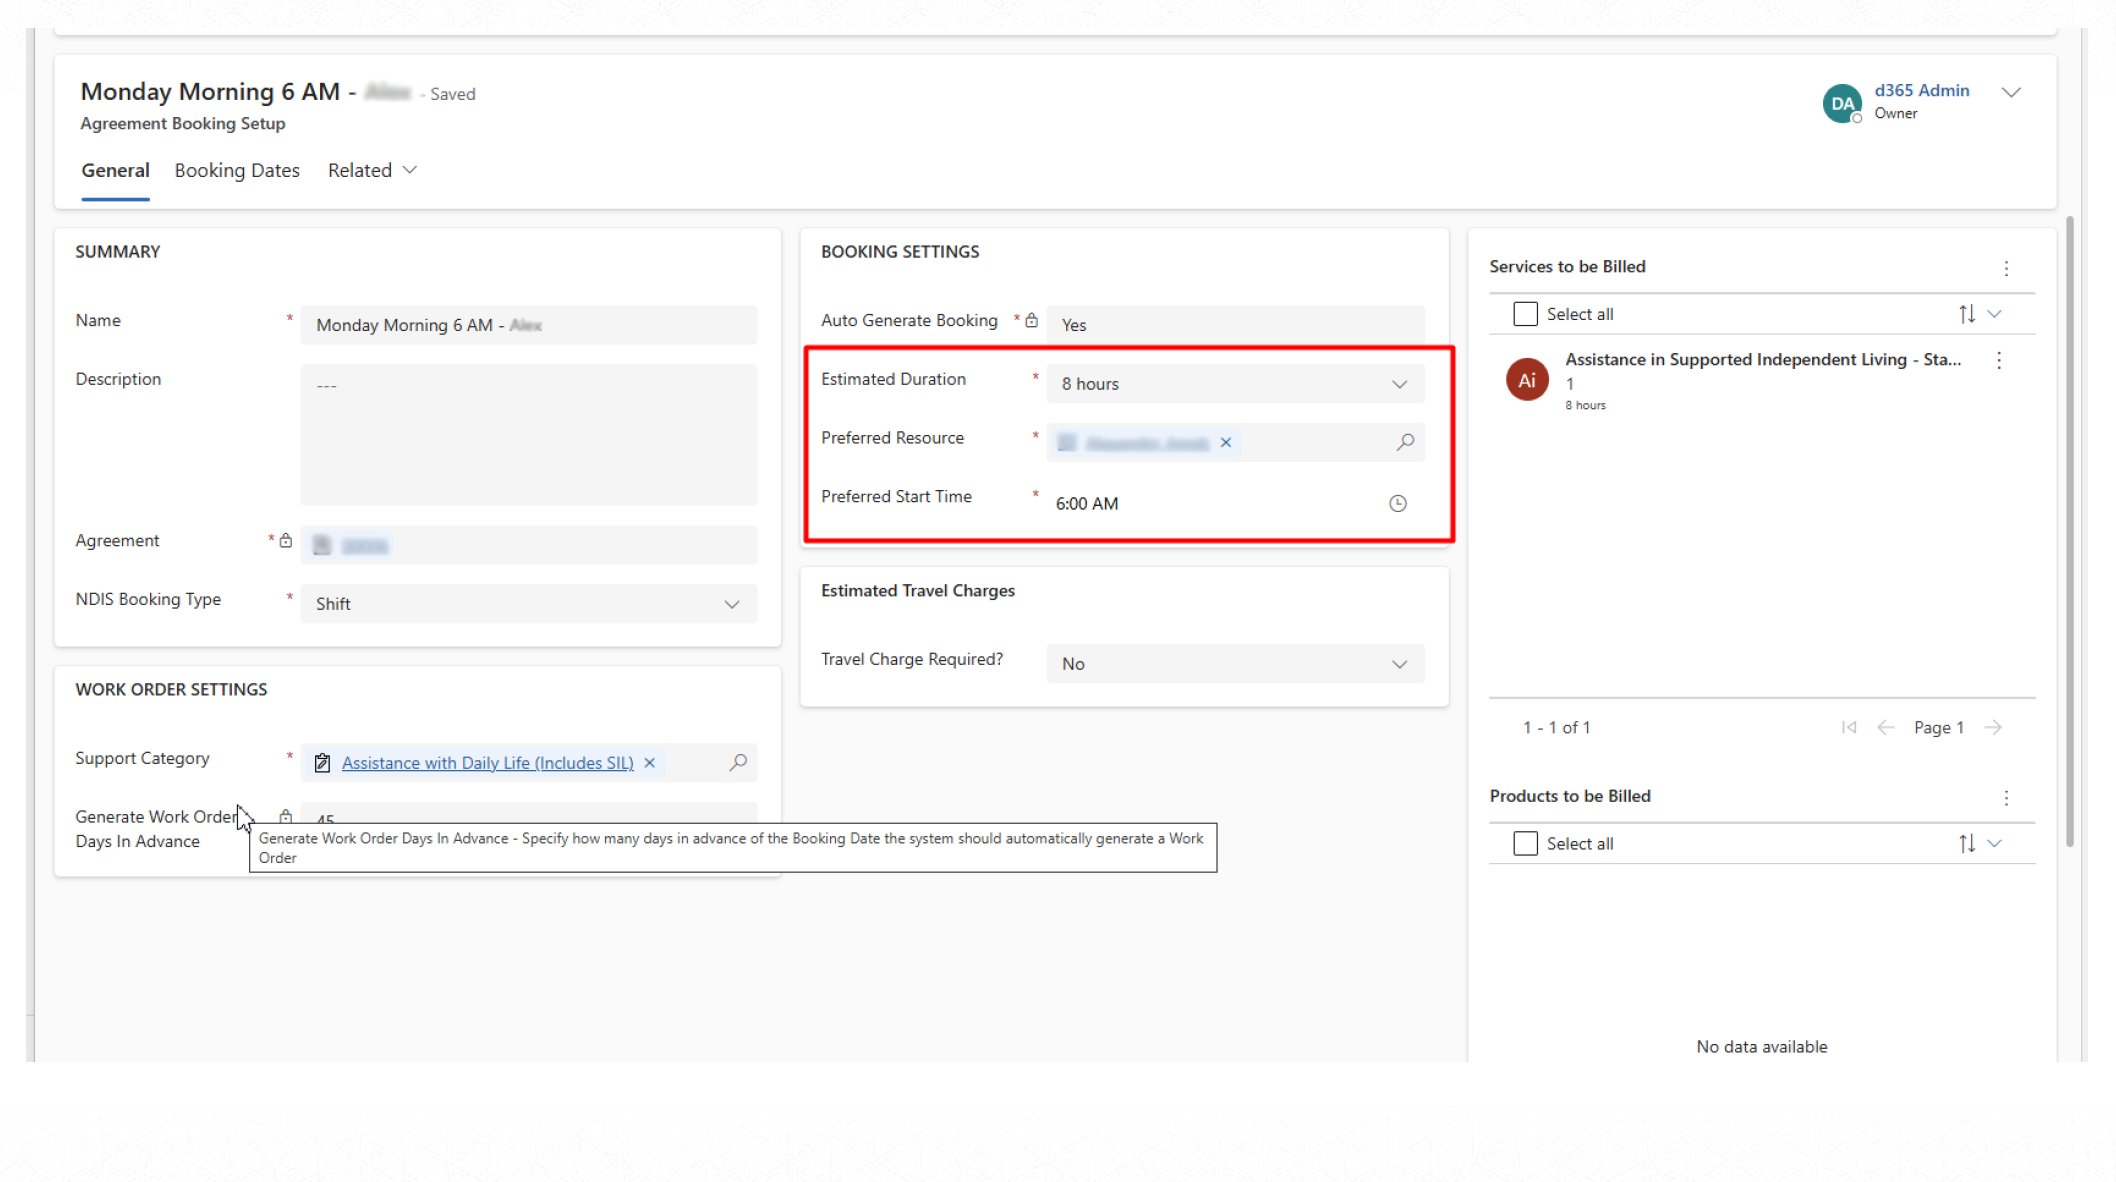Open the Assistance with Daily Life link

pos(487,762)
